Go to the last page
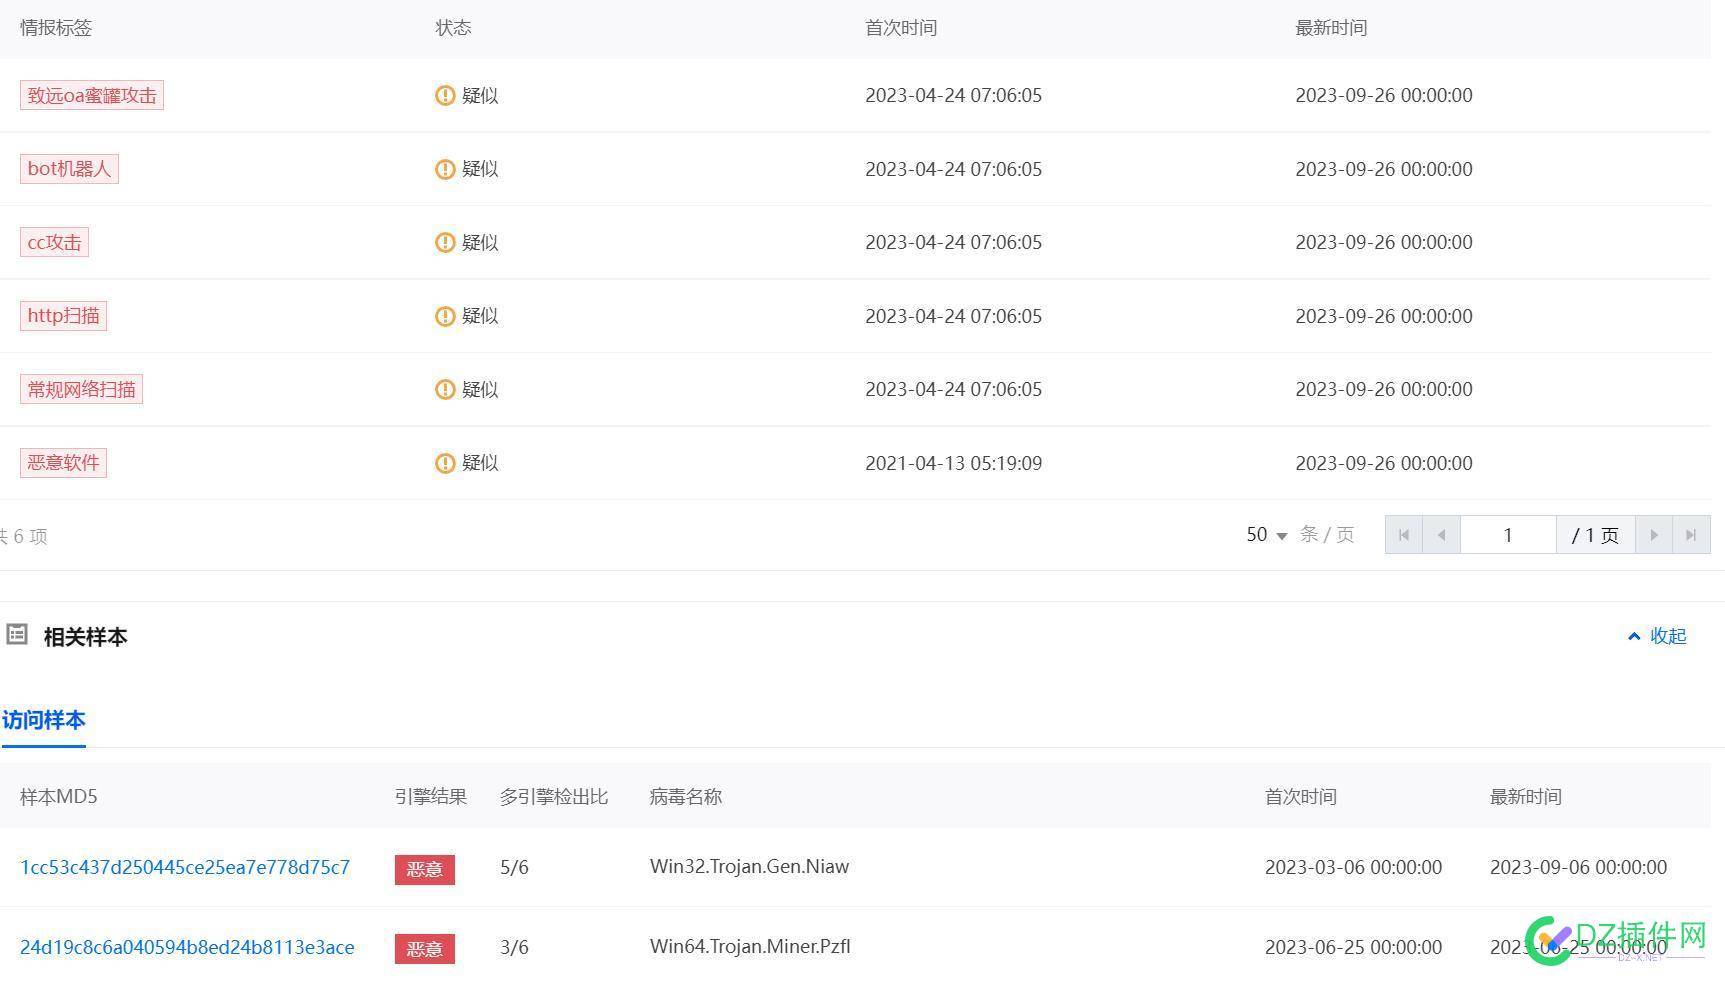The image size is (1725, 981). (x=1691, y=535)
